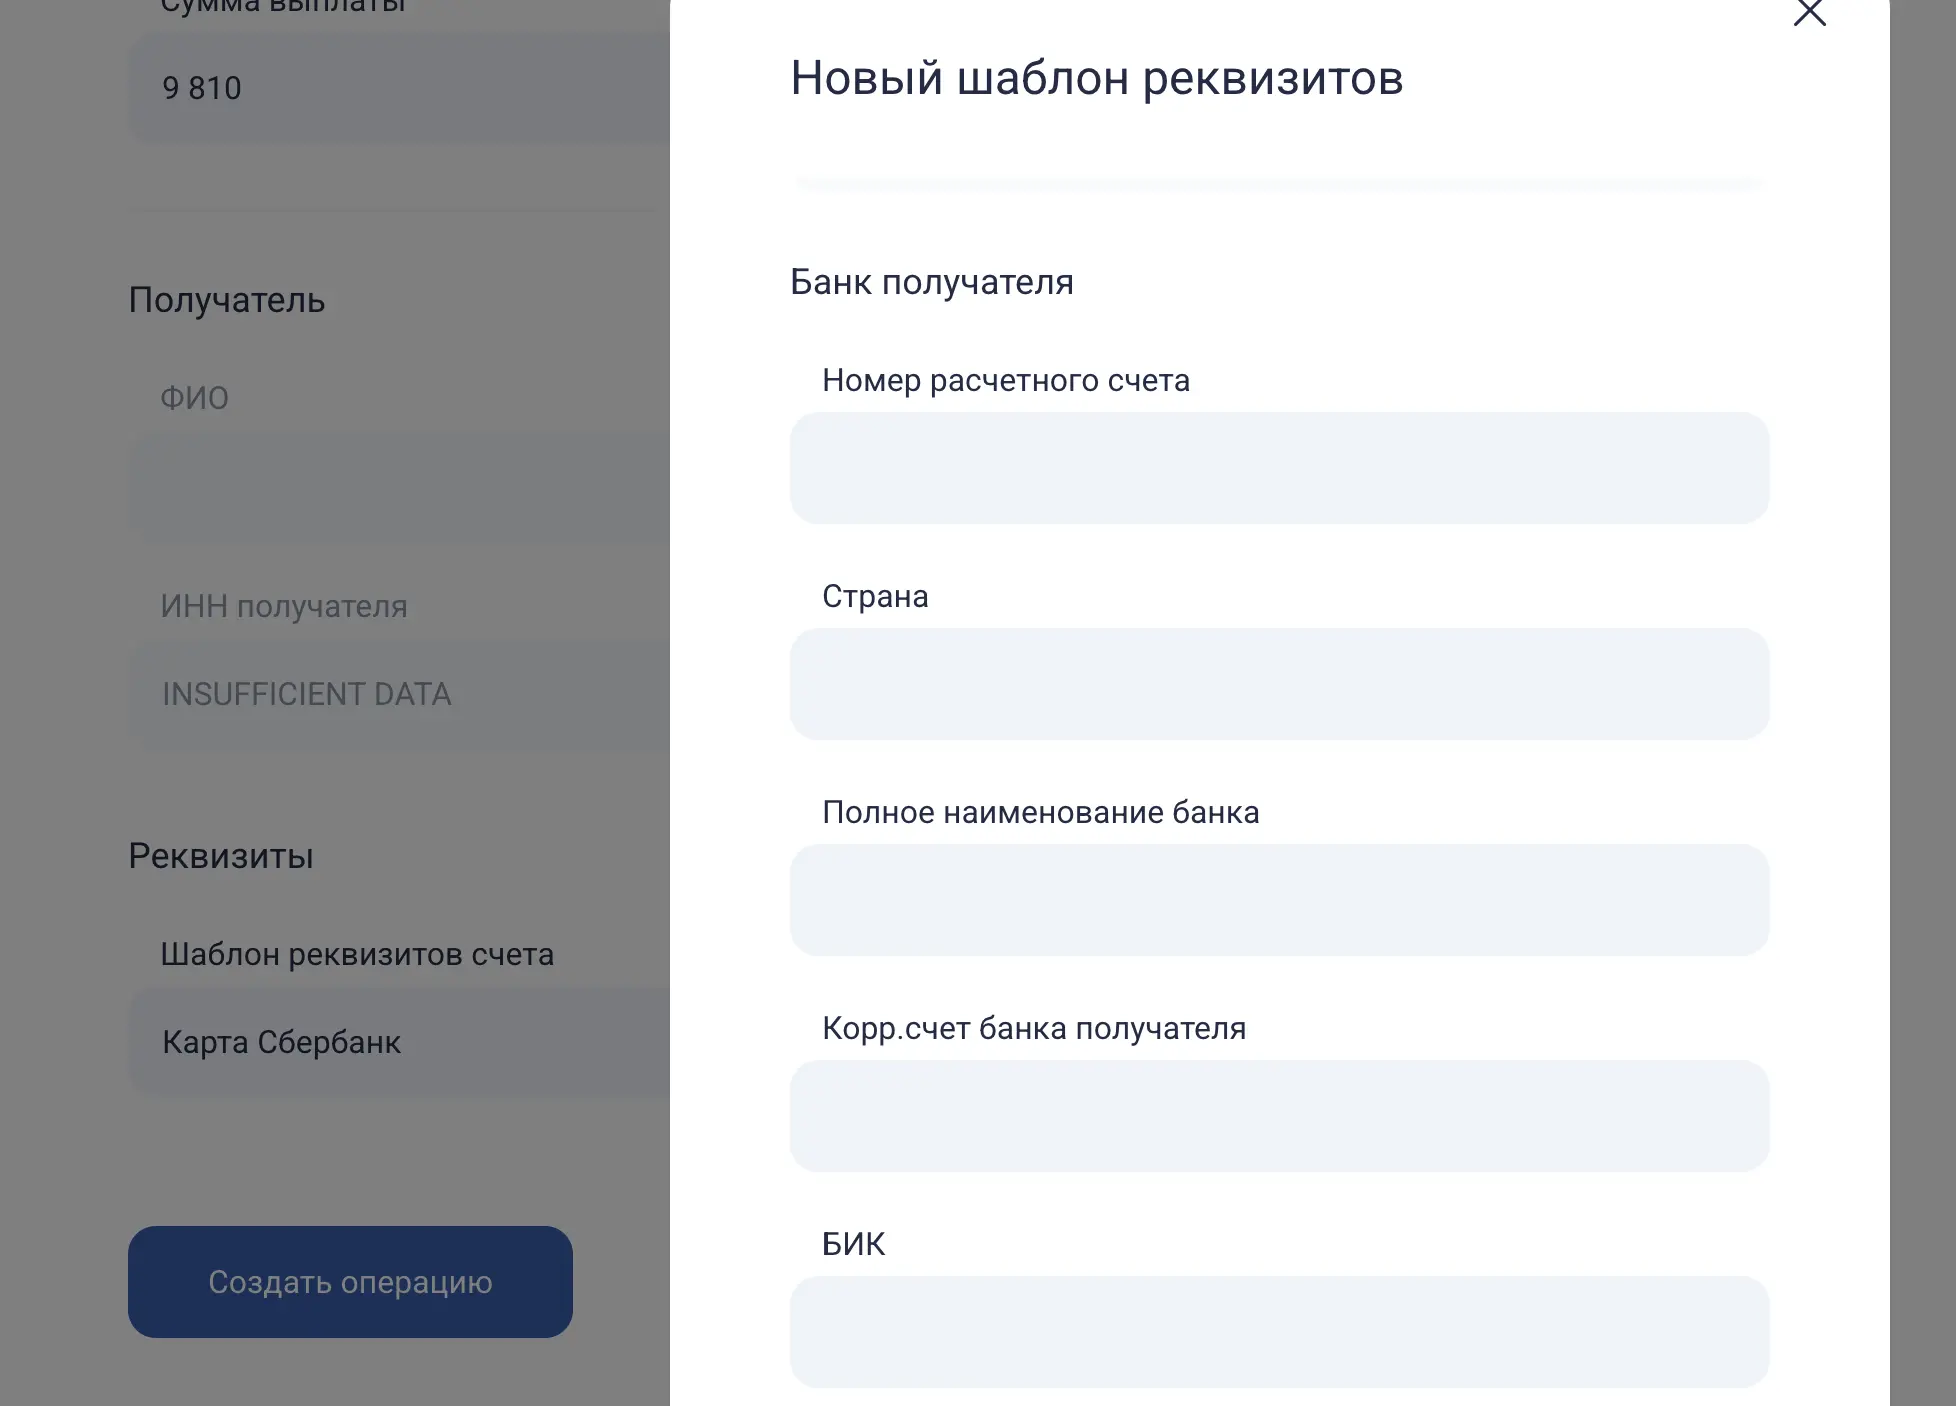Close the Новый шаблон реквизитов dialog
This screenshot has height=1406, width=1956.
pyautogui.click(x=1809, y=13)
